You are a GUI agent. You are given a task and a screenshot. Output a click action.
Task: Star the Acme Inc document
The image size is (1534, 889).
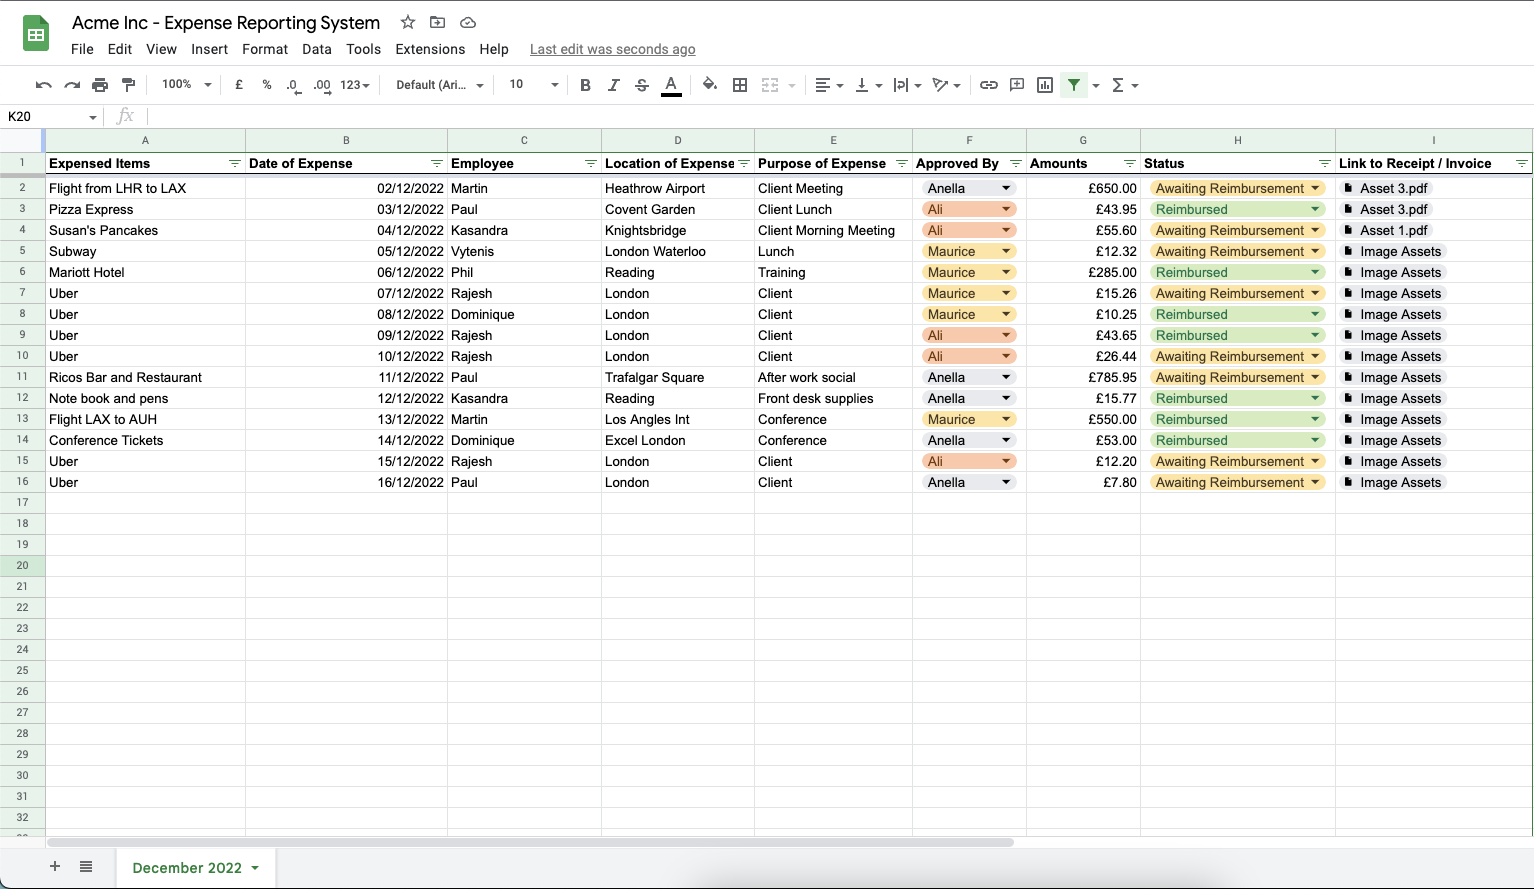click(x=408, y=22)
